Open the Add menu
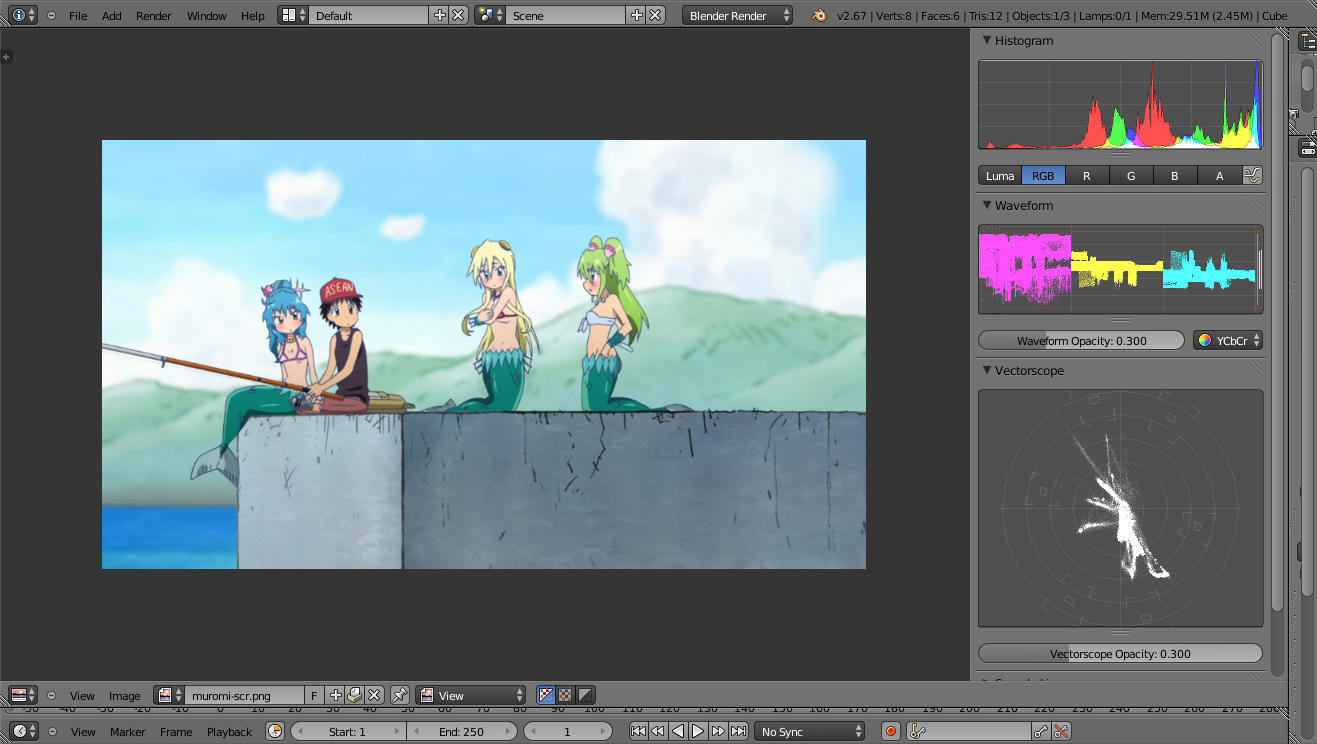 point(112,16)
